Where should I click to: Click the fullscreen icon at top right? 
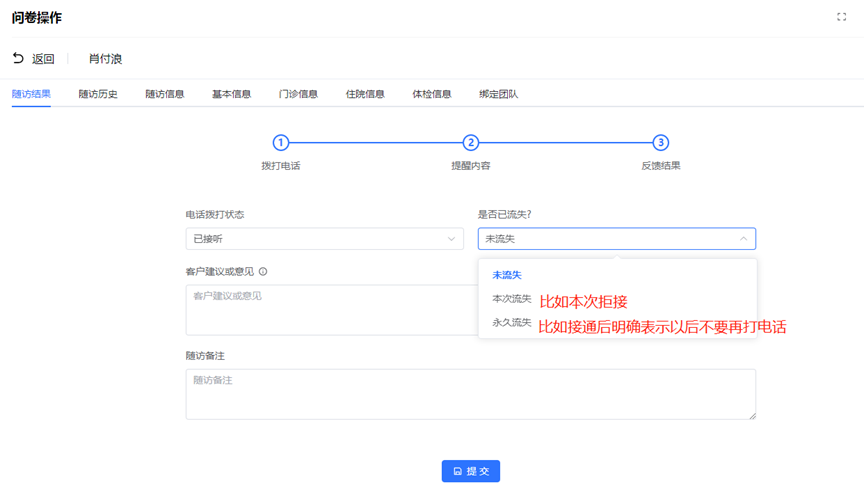click(841, 17)
